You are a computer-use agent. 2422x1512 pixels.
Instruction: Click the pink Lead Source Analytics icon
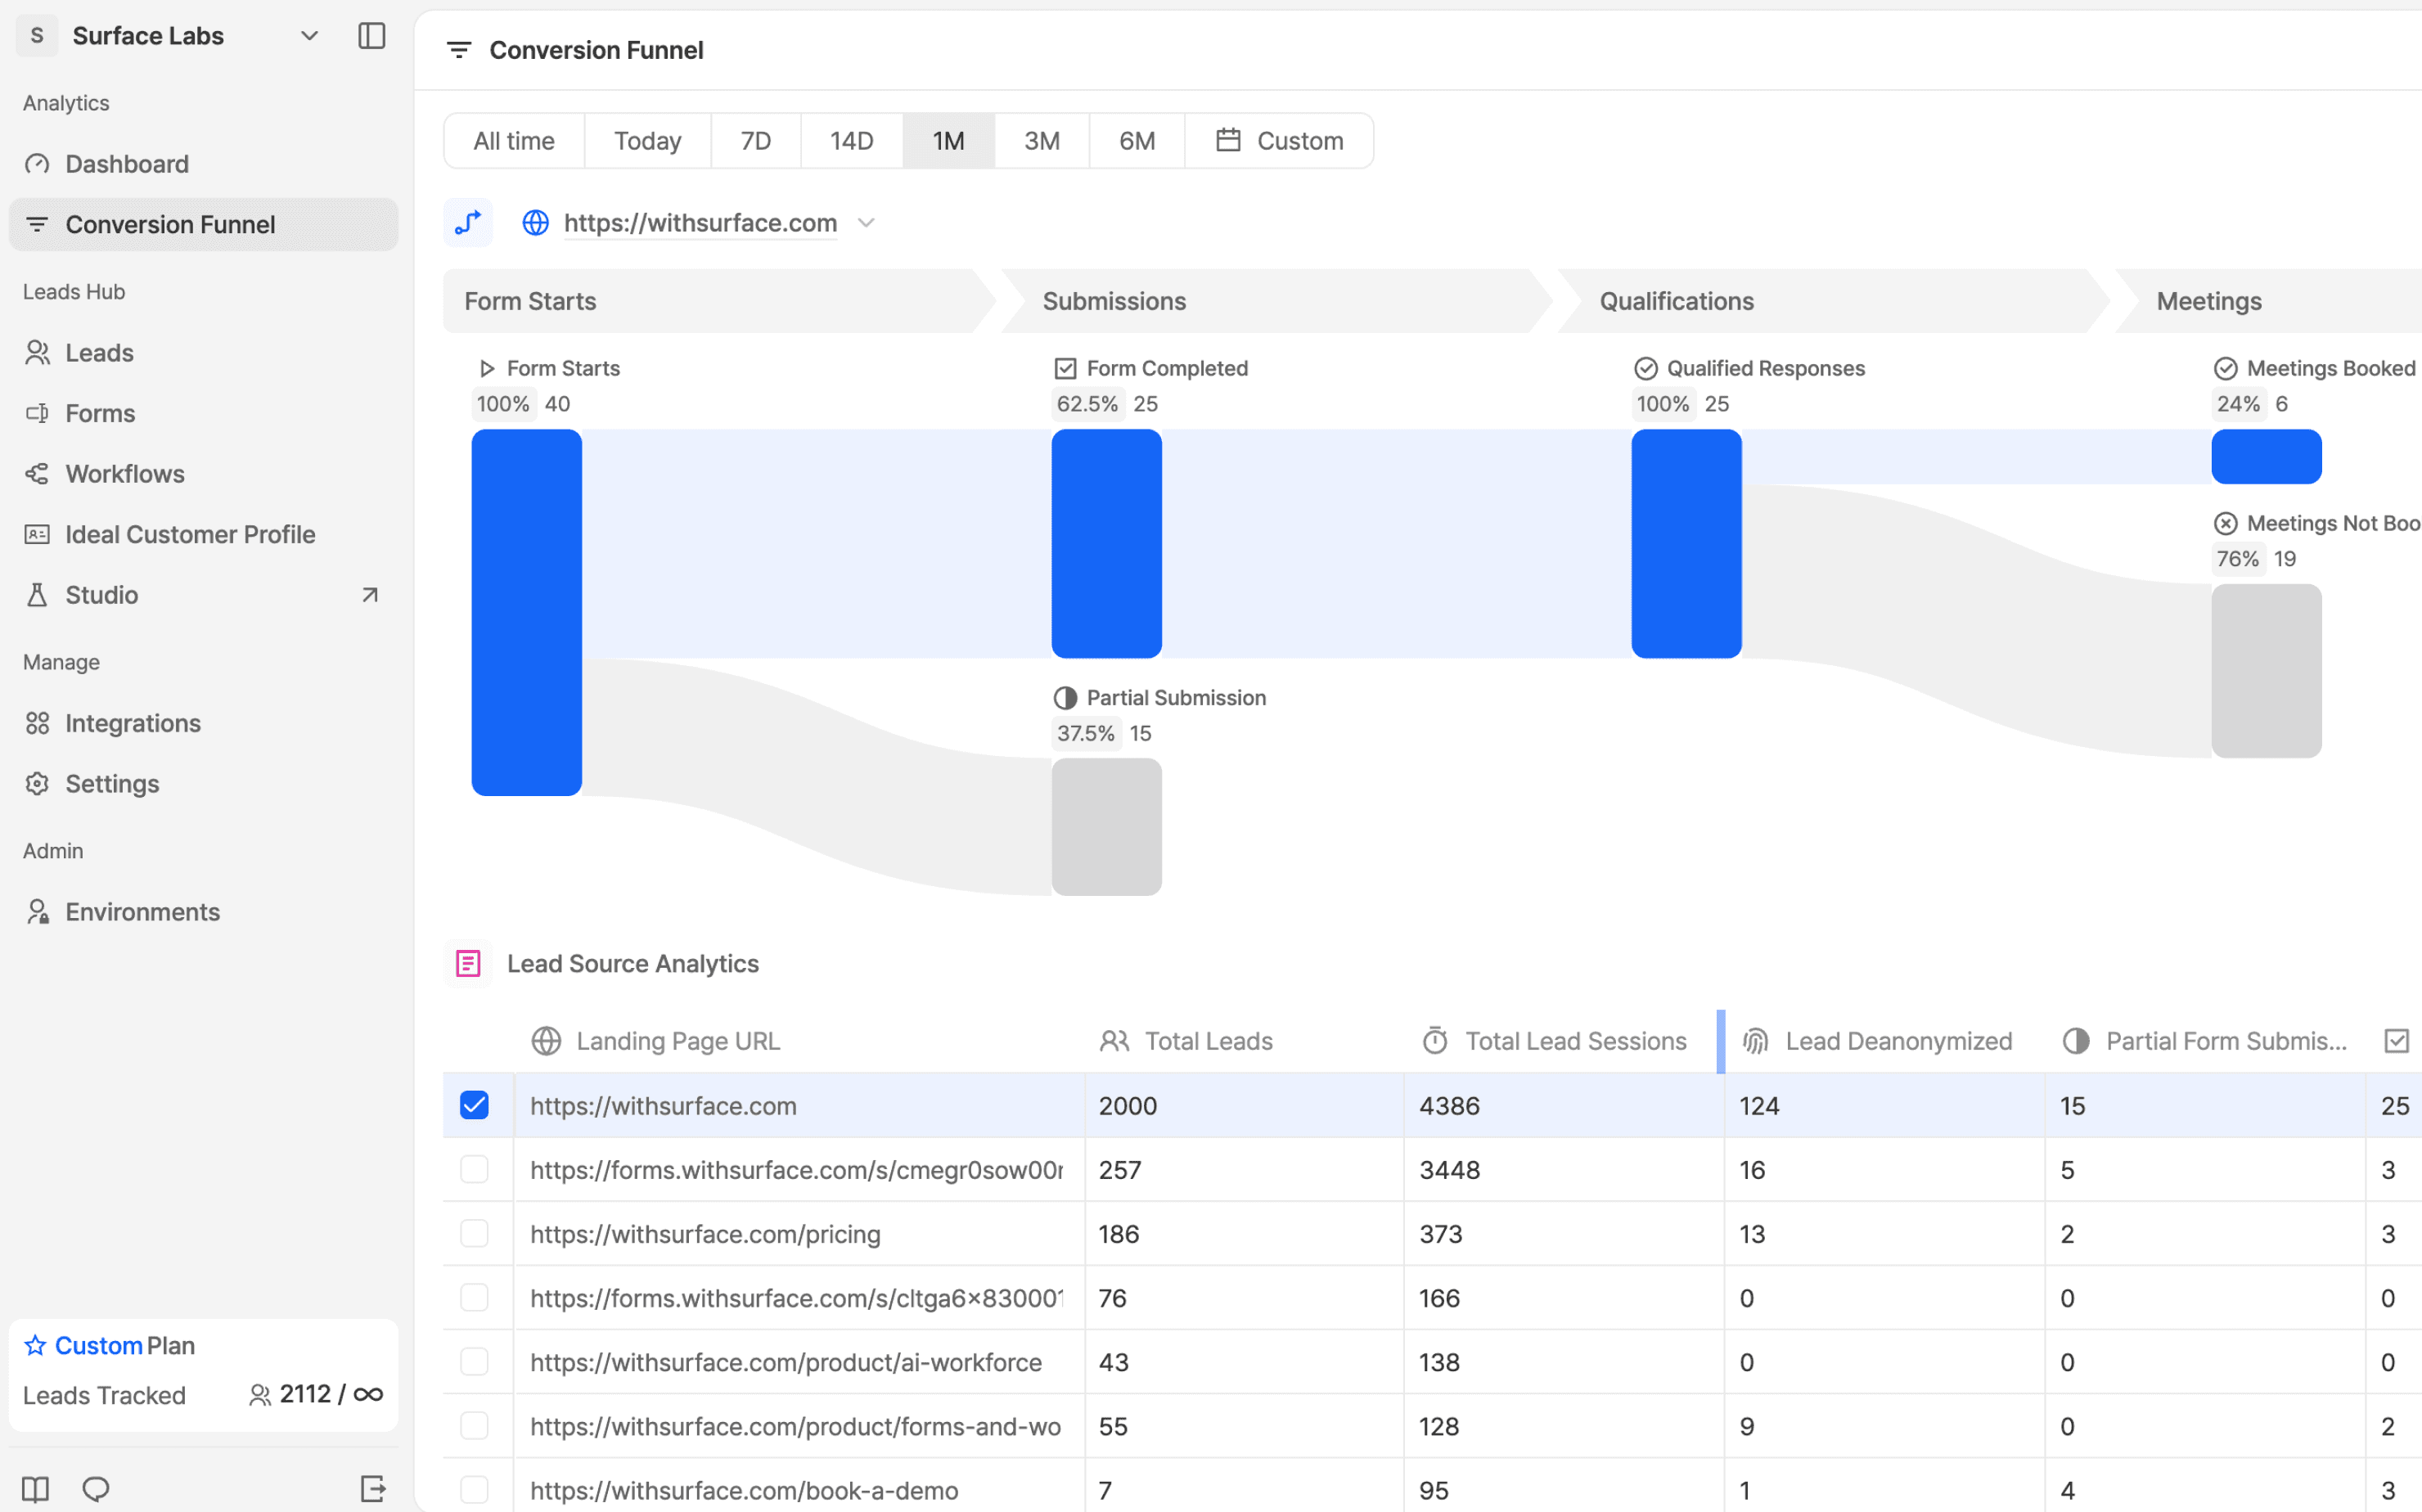click(x=468, y=963)
